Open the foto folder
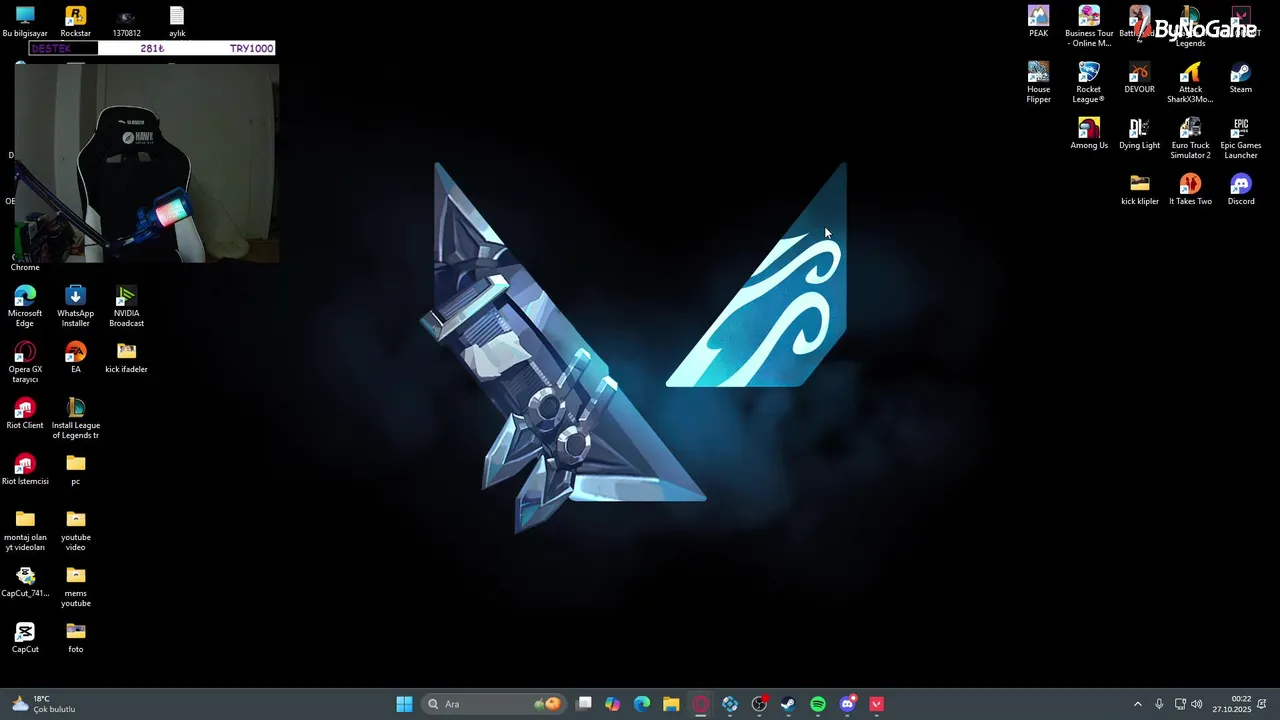The height and width of the screenshot is (720, 1280). [x=75, y=637]
